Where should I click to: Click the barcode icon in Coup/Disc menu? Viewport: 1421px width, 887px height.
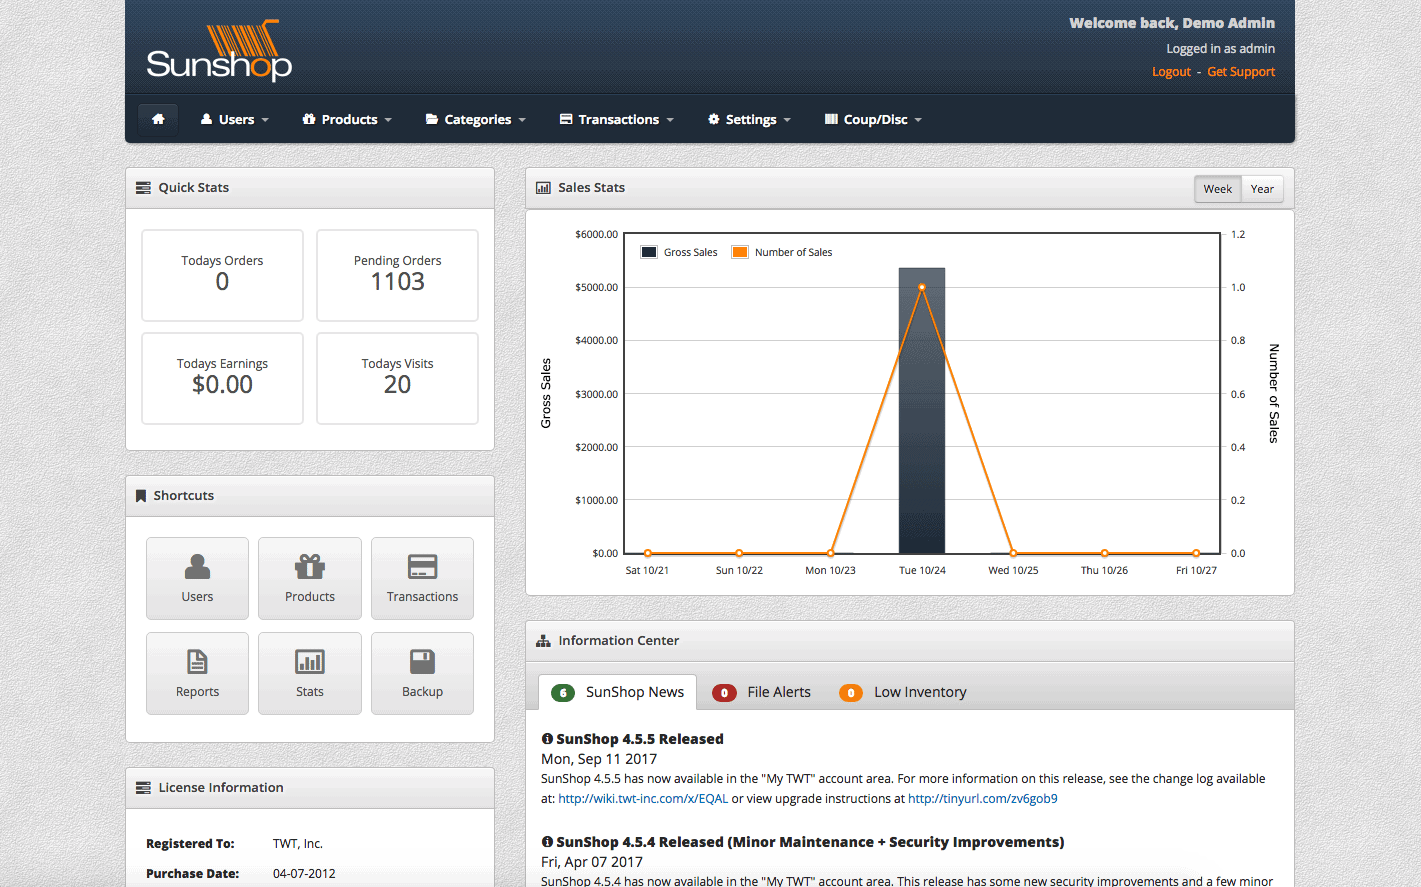click(831, 119)
